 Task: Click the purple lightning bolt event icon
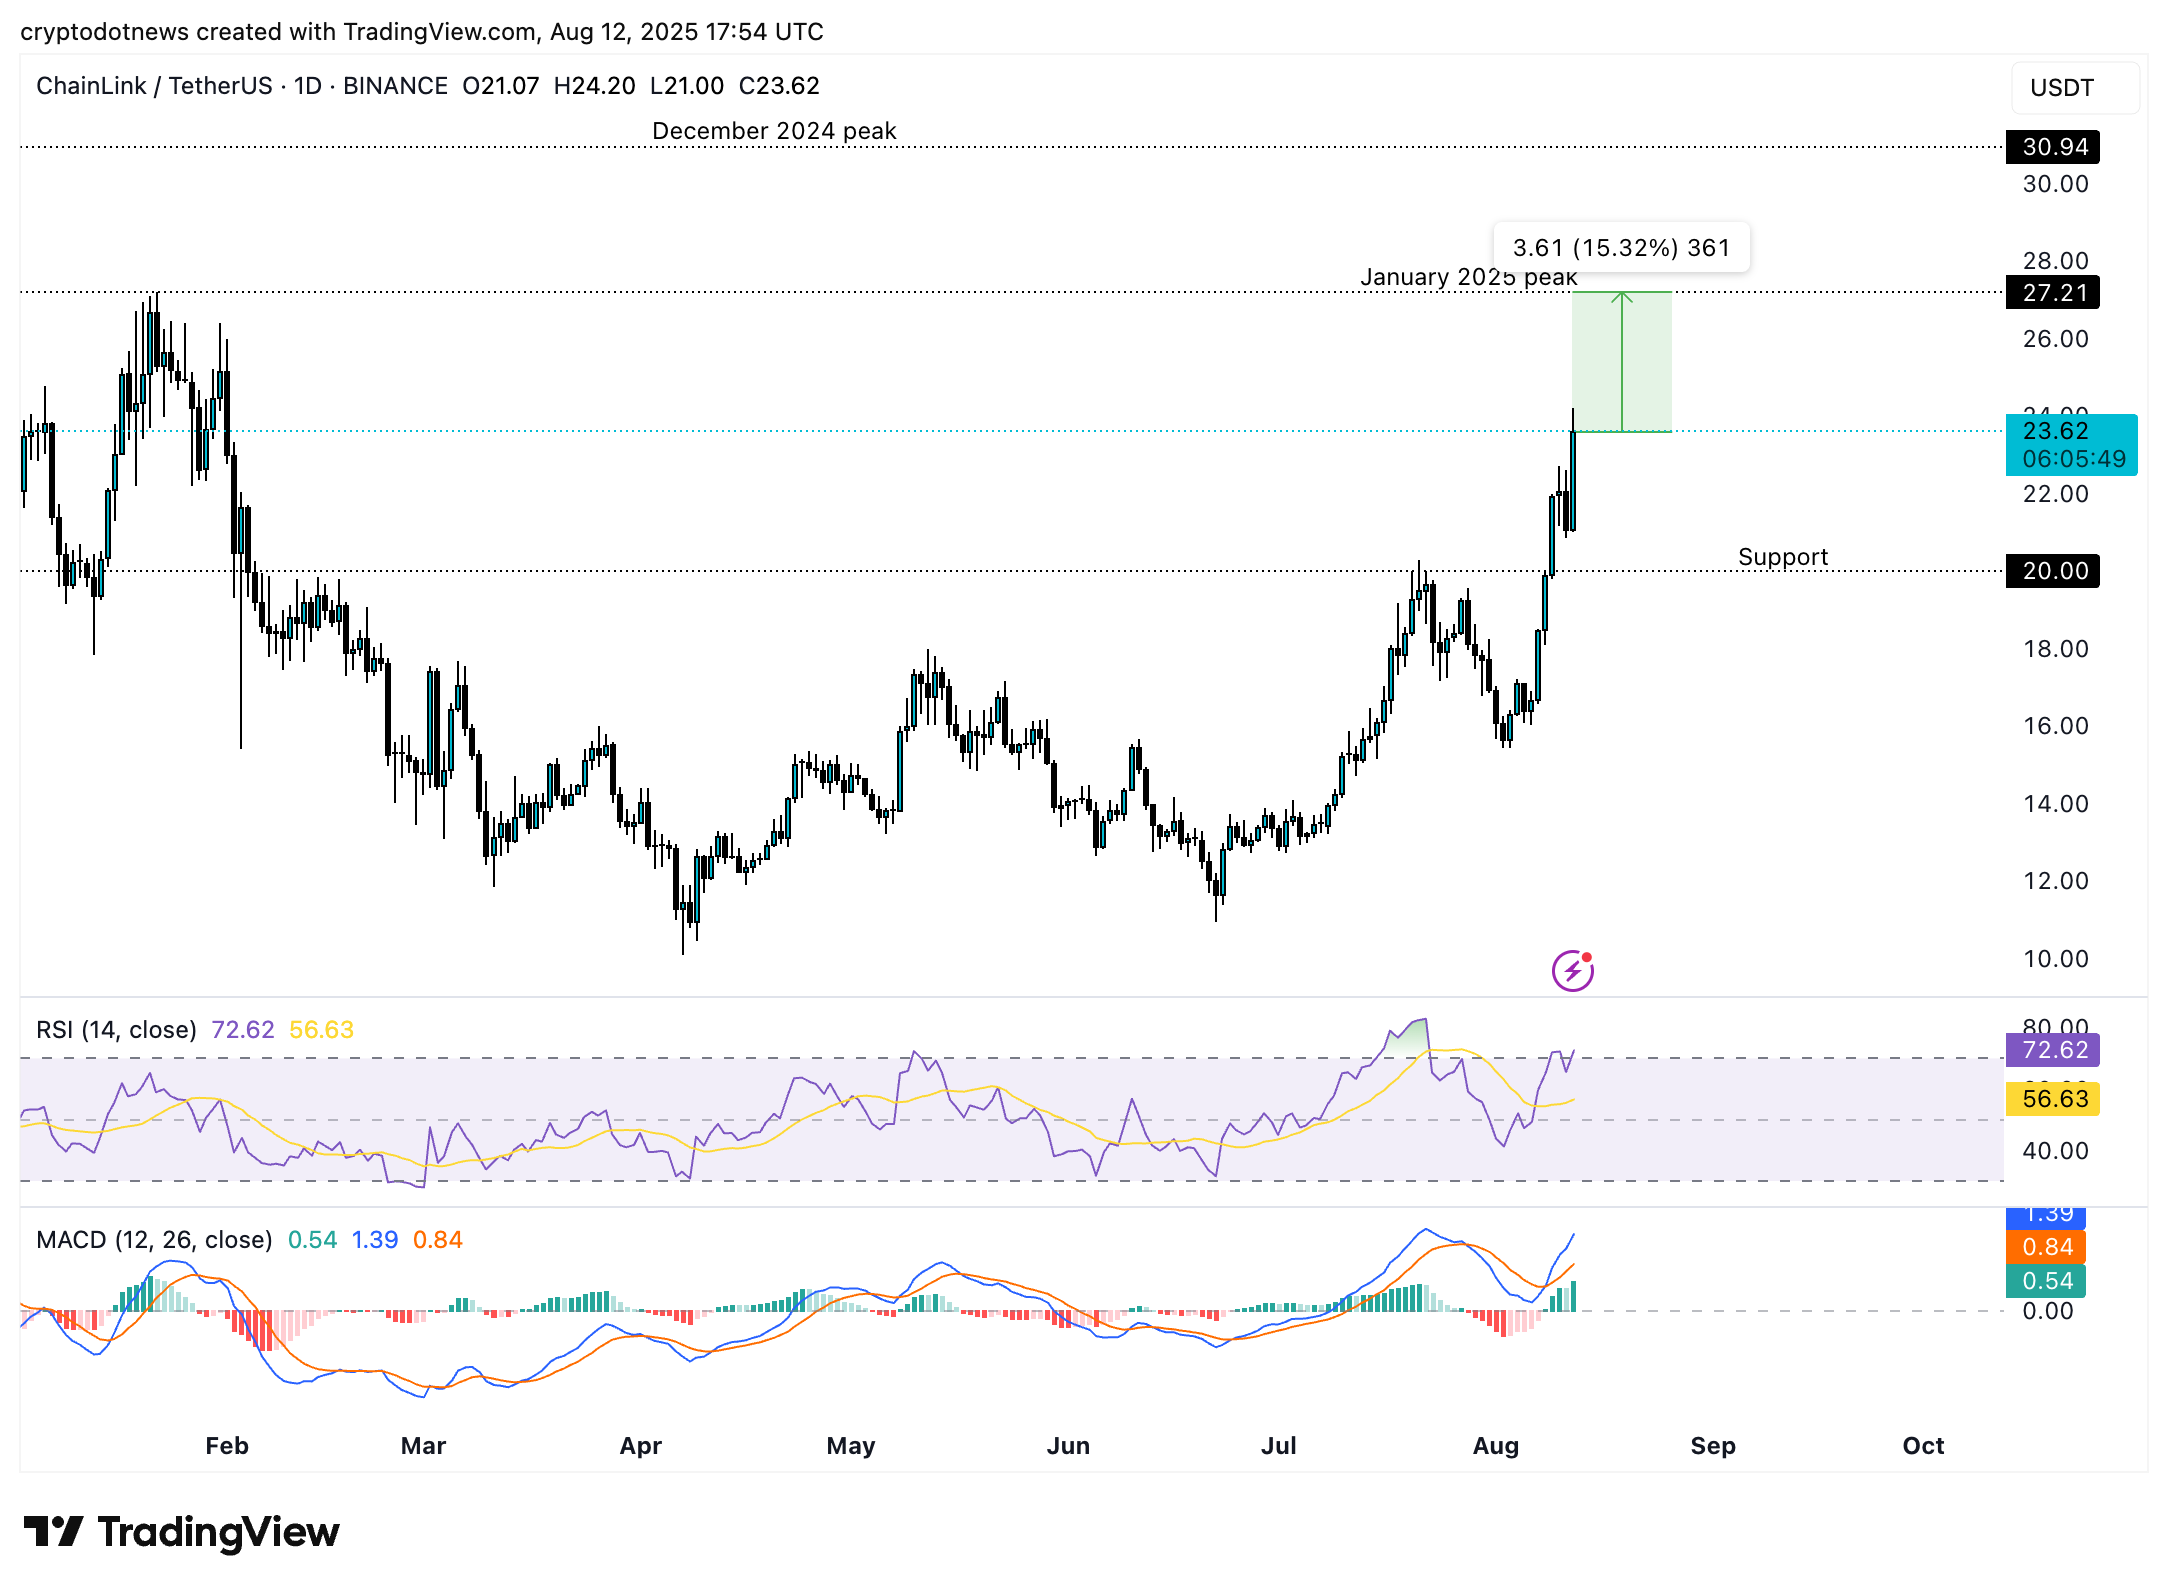1572,970
